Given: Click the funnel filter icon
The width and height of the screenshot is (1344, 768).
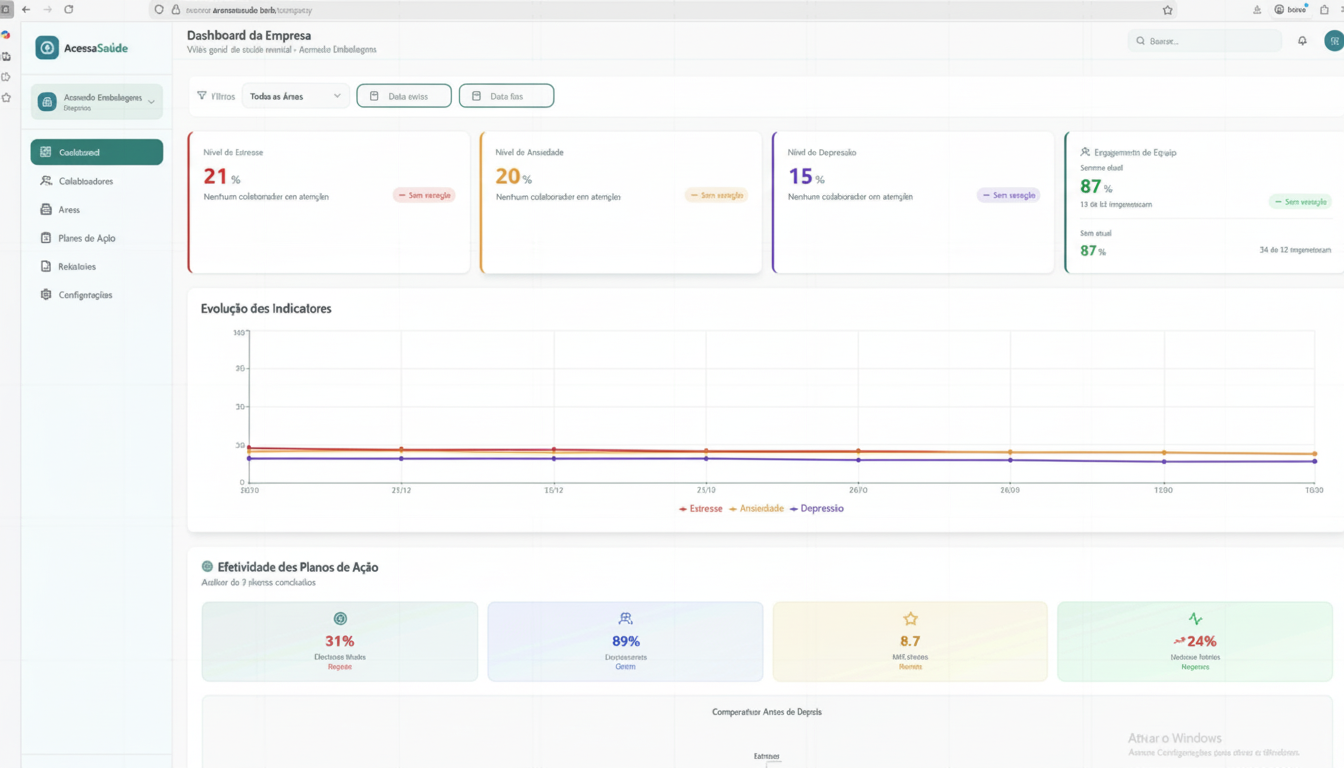Looking at the screenshot, I should click(x=202, y=96).
